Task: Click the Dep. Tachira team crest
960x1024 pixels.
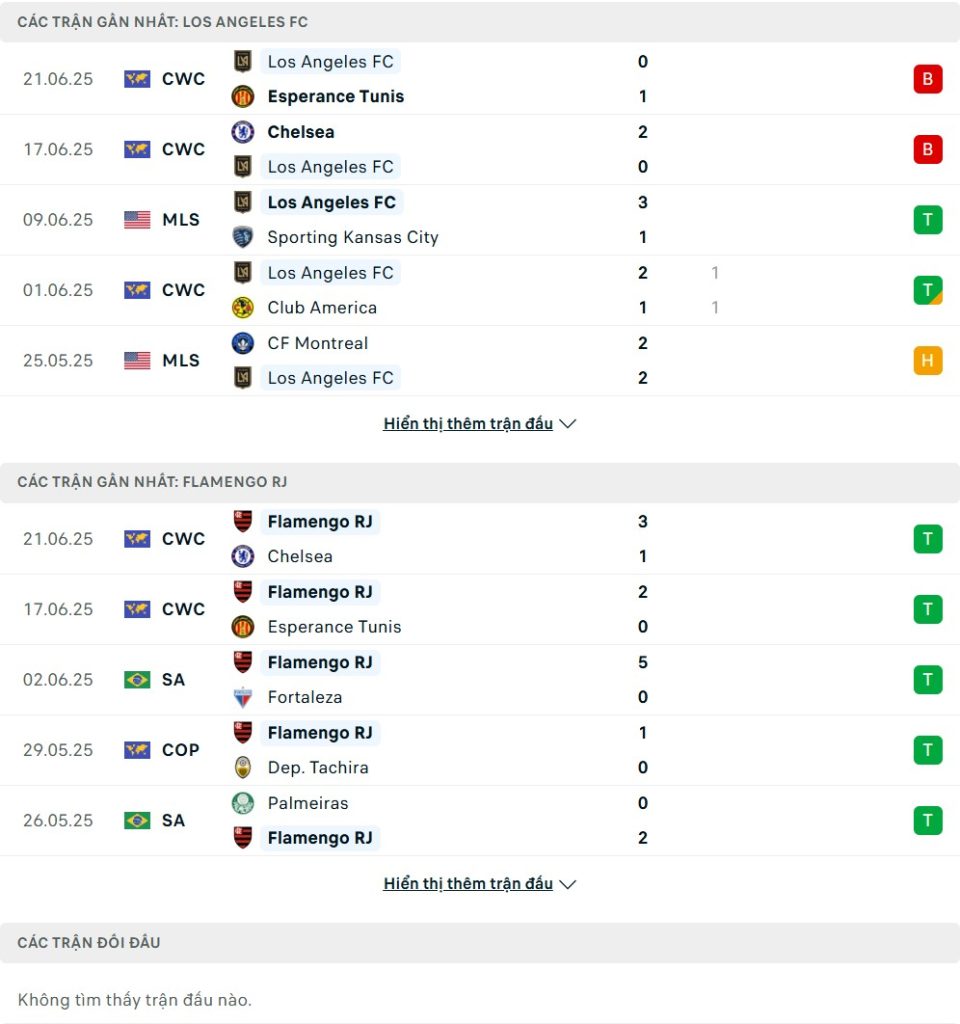Action: coord(243,768)
